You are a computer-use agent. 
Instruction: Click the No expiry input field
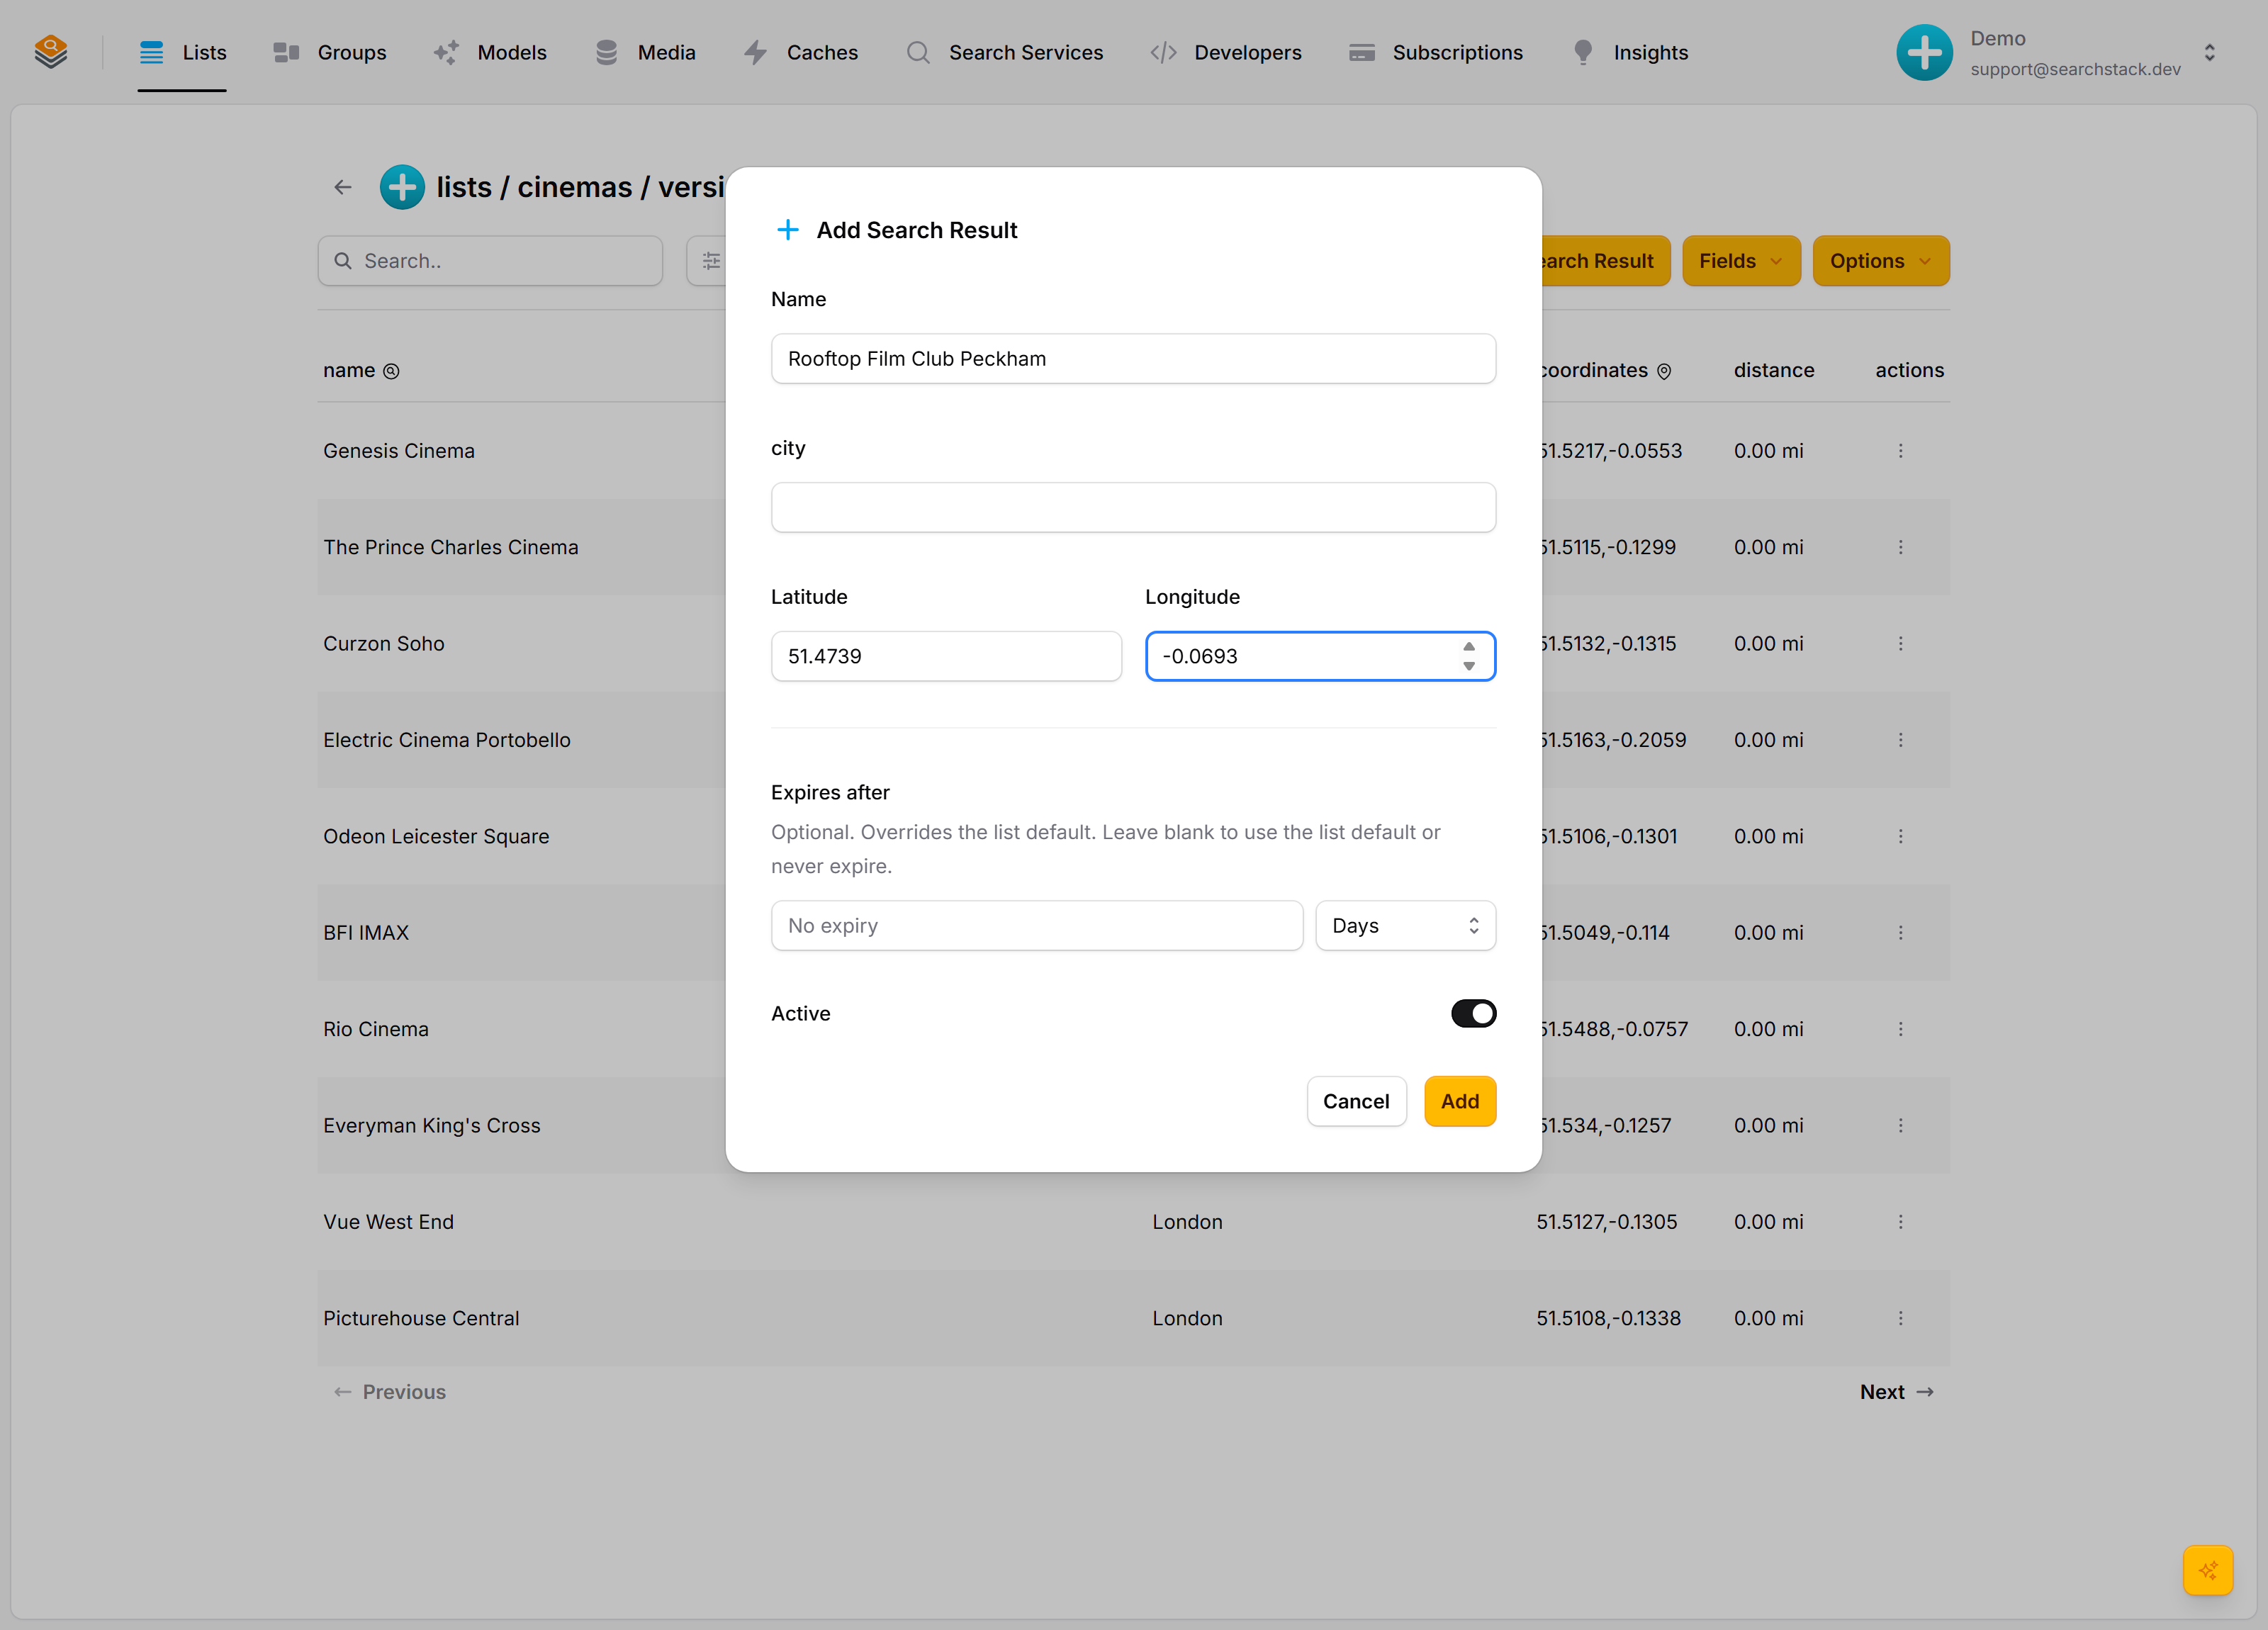pos(1037,926)
